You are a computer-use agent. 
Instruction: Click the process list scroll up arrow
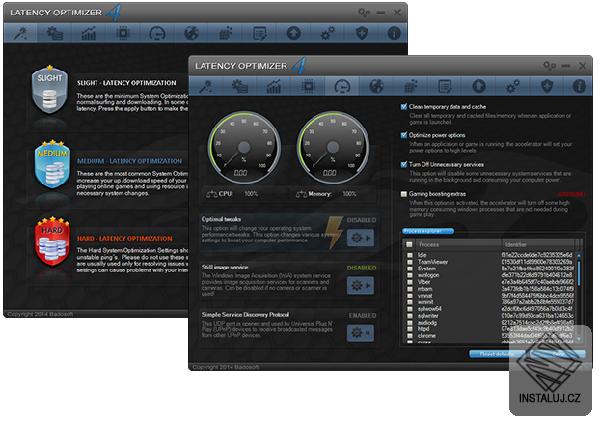click(579, 255)
